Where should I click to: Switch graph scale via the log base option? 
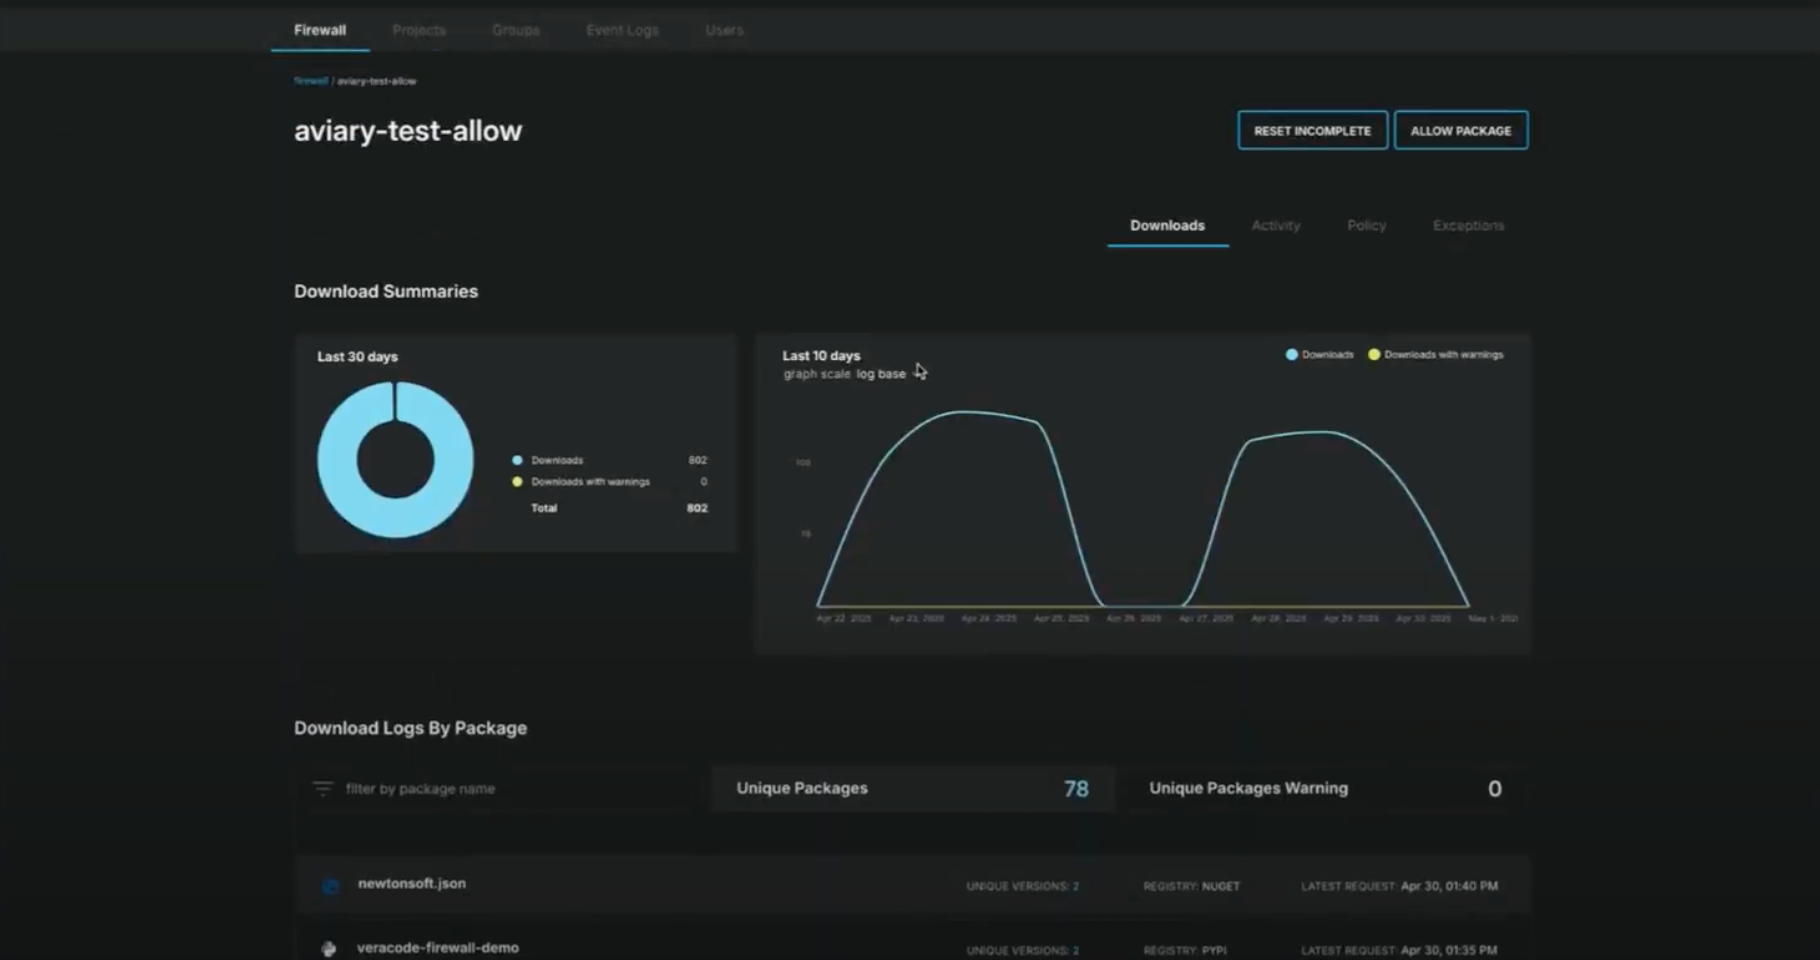tap(880, 374)
